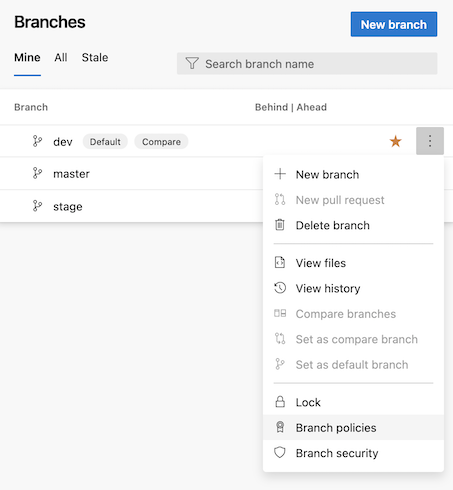Viewport: 453px width, 490px height.
Task: Switch to the Stale branches tab
Action: tap(95, 58)
